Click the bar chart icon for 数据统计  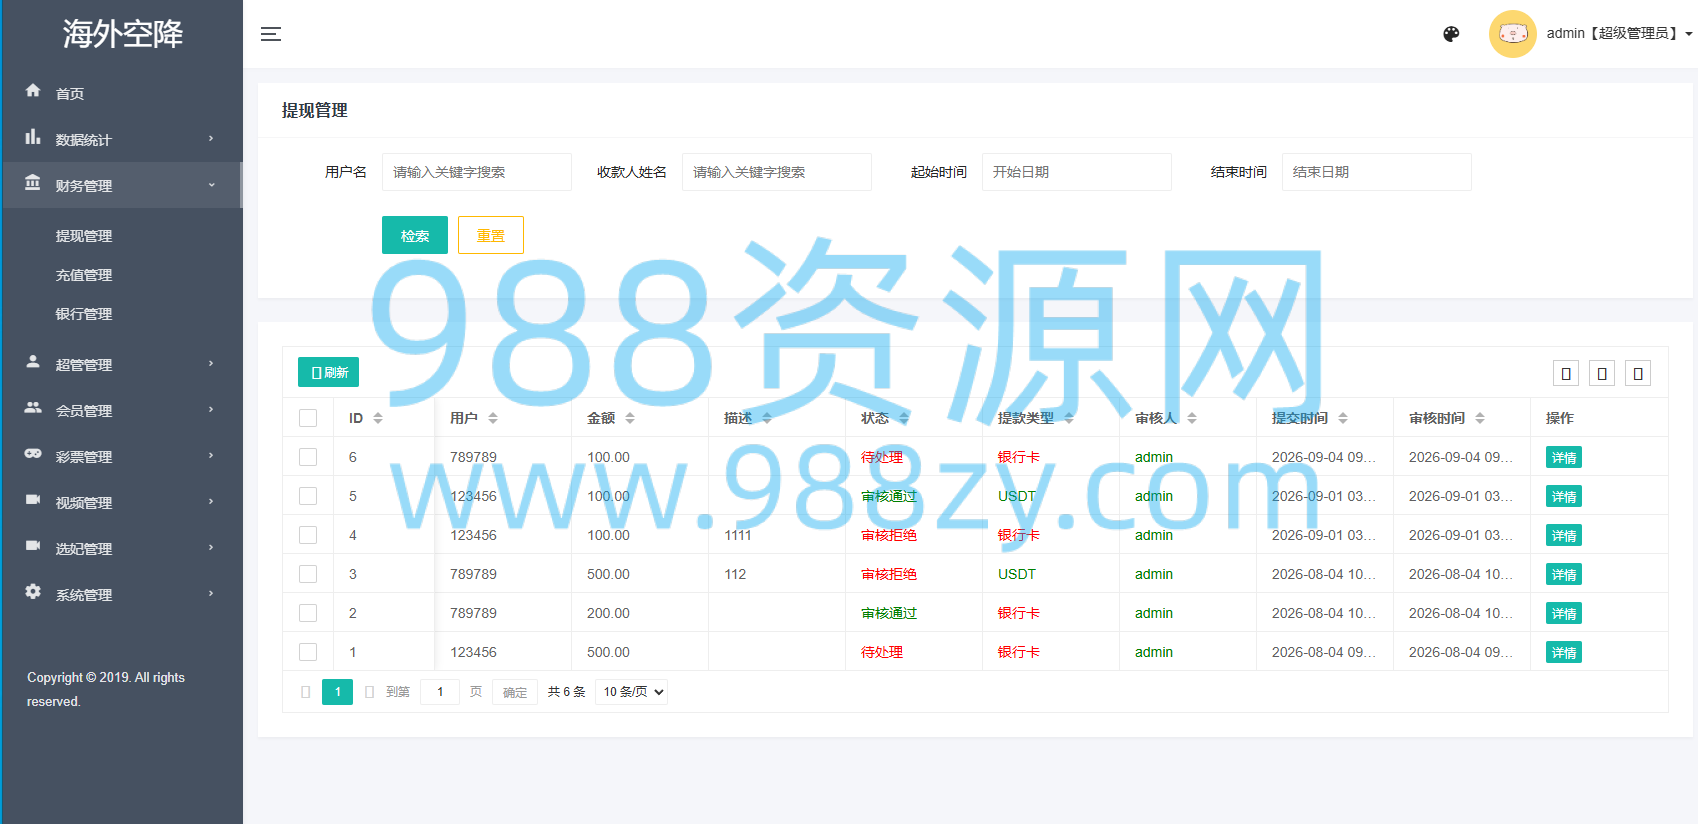[x=33, y=137]
